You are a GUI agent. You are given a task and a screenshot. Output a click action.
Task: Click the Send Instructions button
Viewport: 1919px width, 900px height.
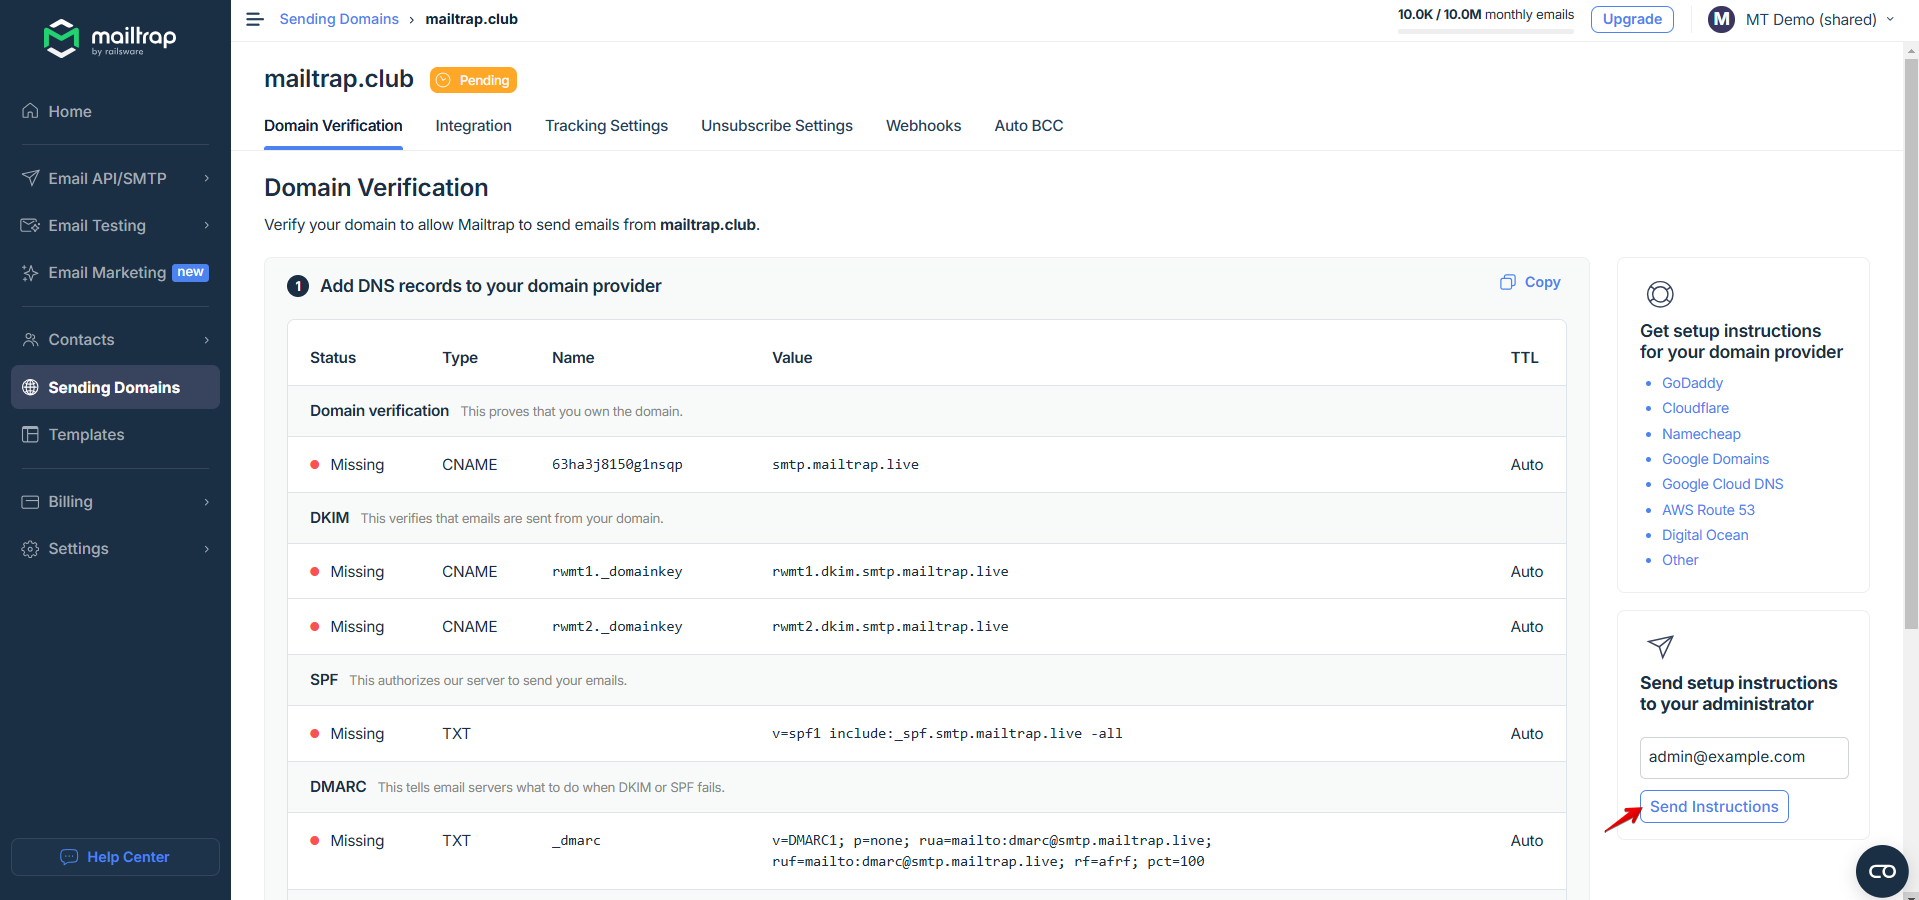[x=1713, y=807]
